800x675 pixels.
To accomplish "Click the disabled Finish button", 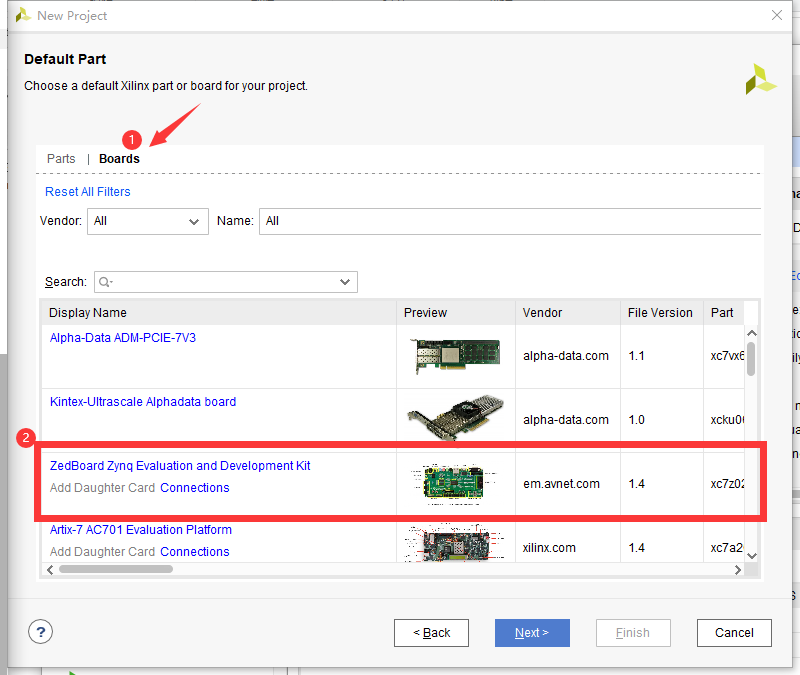I will pos(633,633).
